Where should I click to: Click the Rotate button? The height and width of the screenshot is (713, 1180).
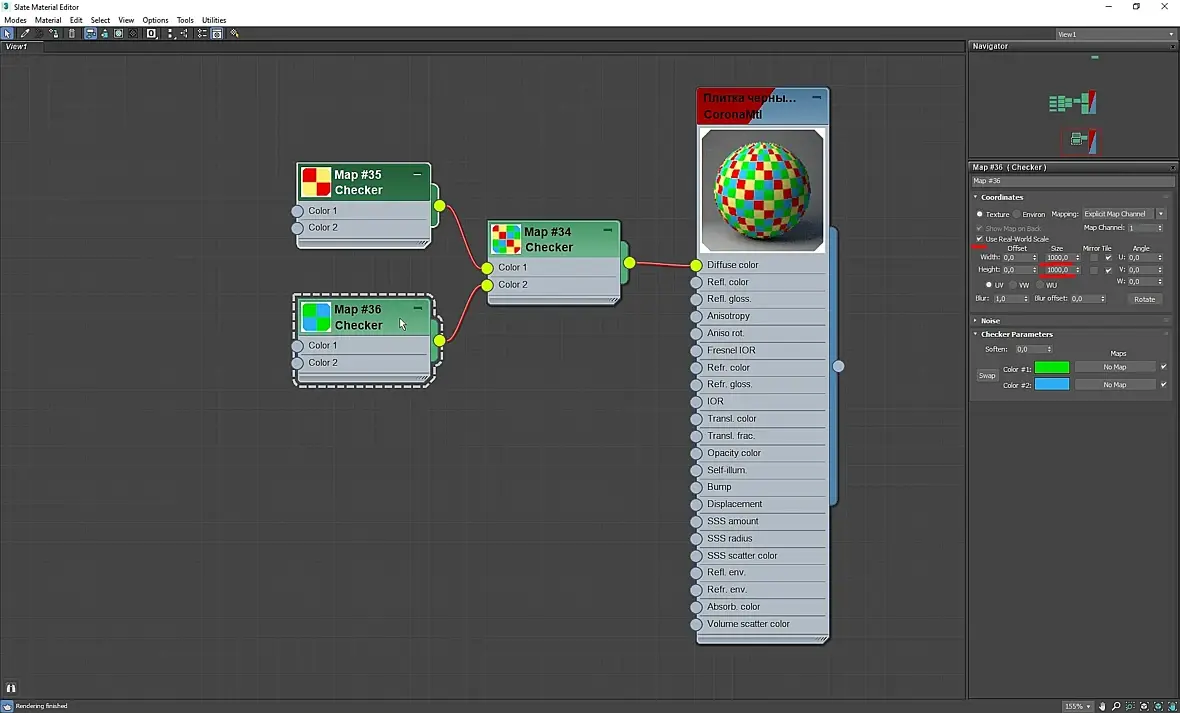click(x=1145, y=299)
